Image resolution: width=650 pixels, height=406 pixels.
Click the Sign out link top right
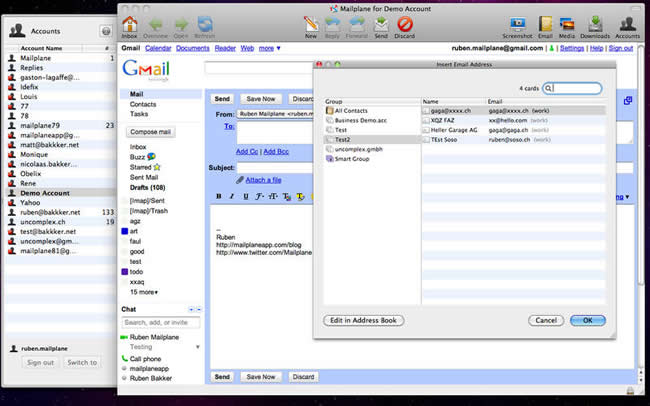pyautogui.click(x=621, y=48)
